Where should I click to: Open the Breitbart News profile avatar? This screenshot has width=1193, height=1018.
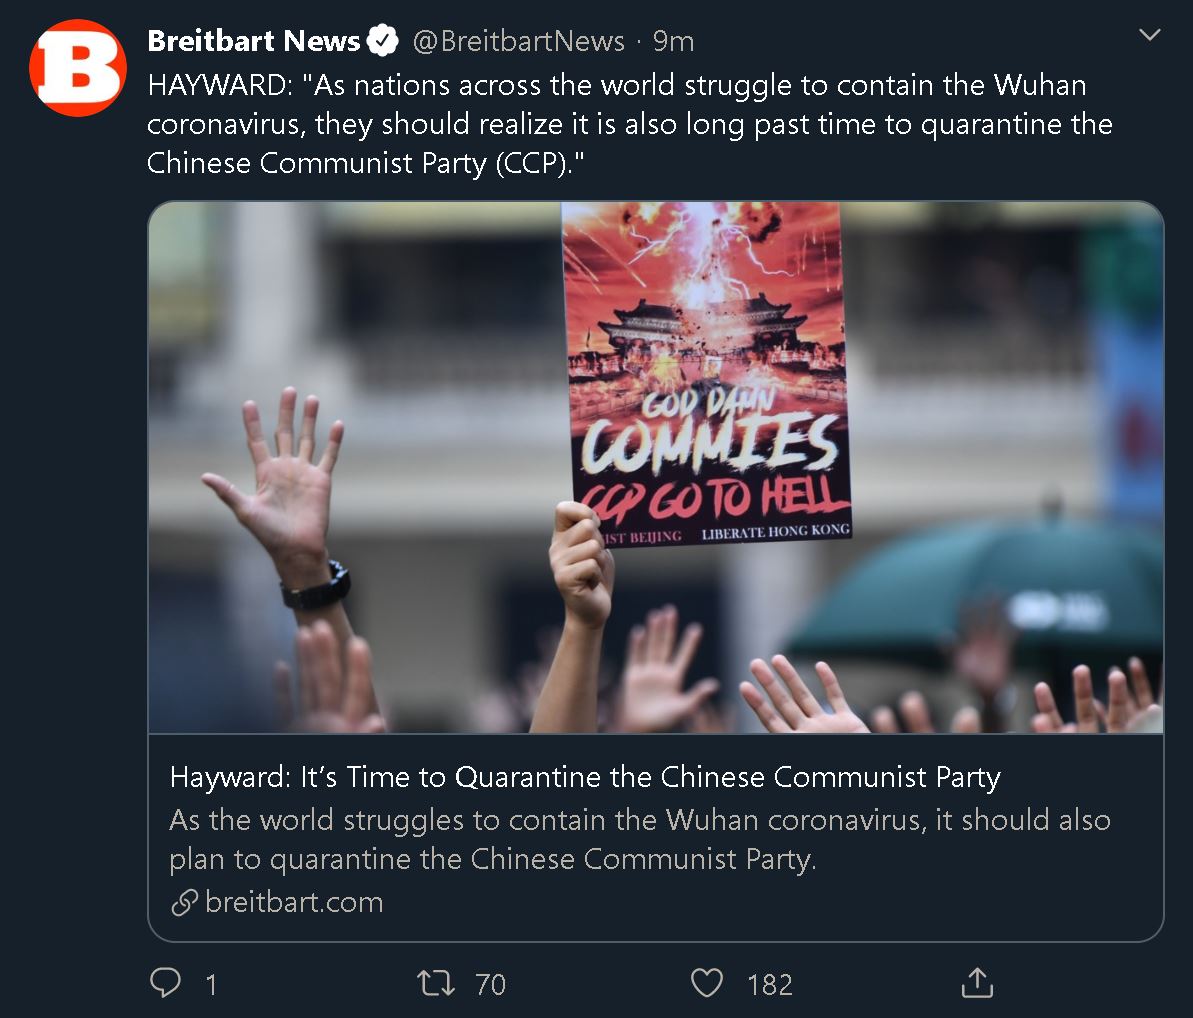[x=78, y=68]
